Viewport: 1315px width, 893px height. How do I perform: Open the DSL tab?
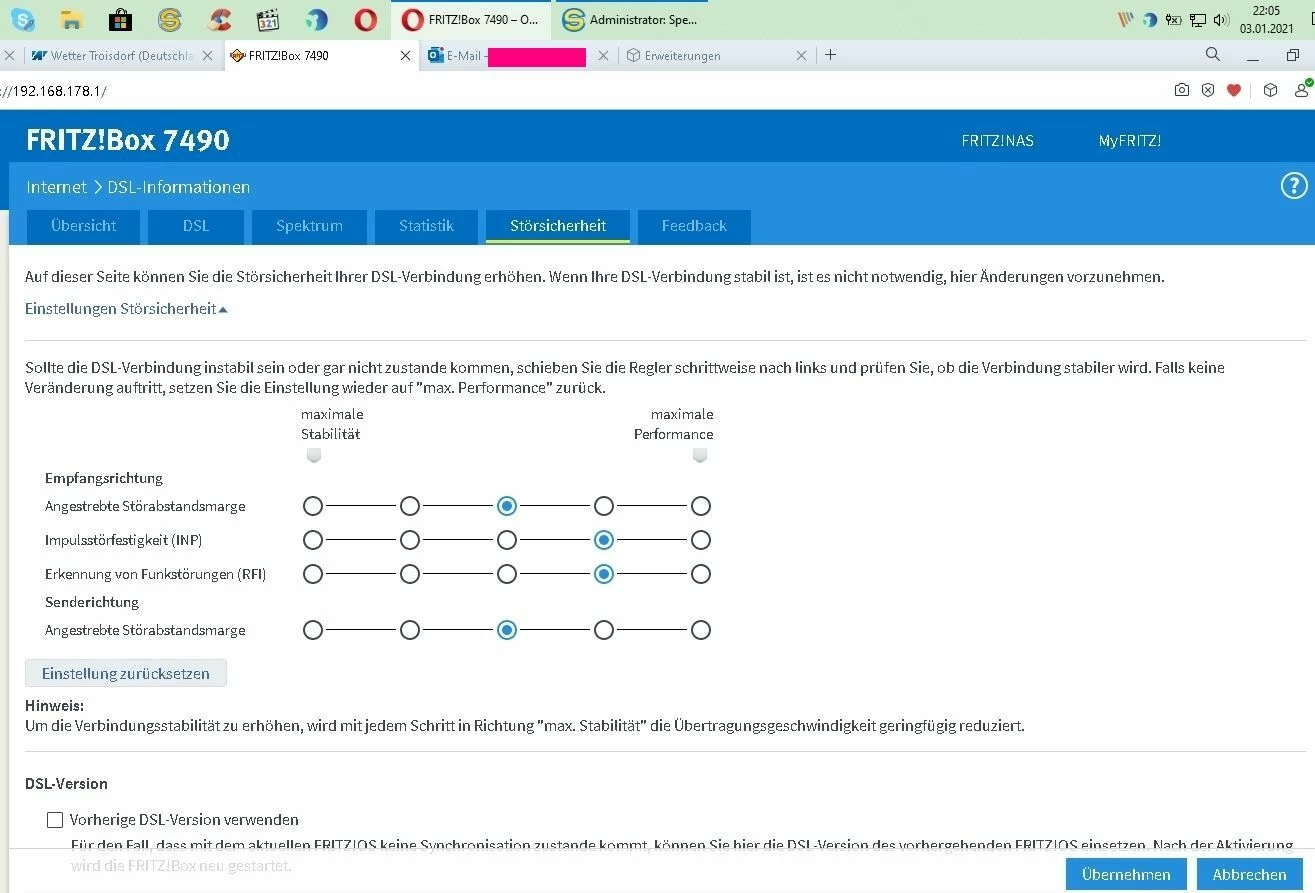(196, 226)
